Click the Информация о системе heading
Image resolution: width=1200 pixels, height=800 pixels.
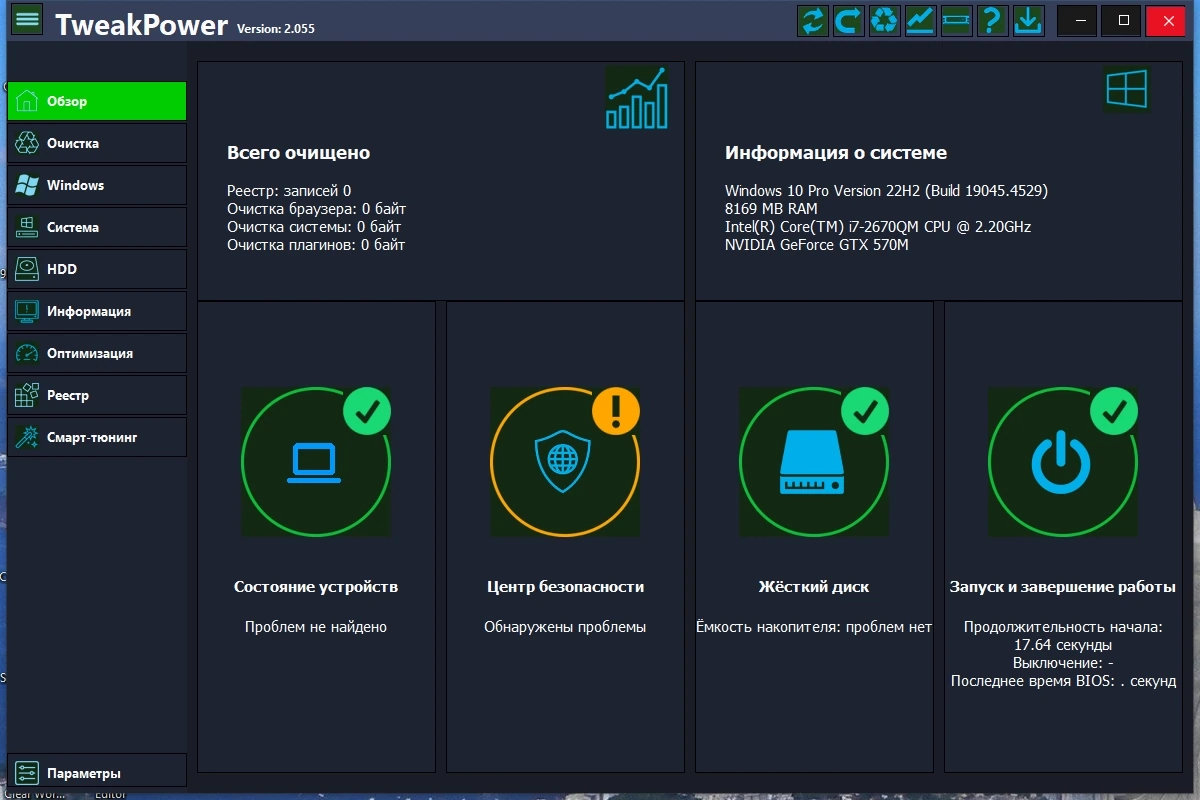[836, 153]
